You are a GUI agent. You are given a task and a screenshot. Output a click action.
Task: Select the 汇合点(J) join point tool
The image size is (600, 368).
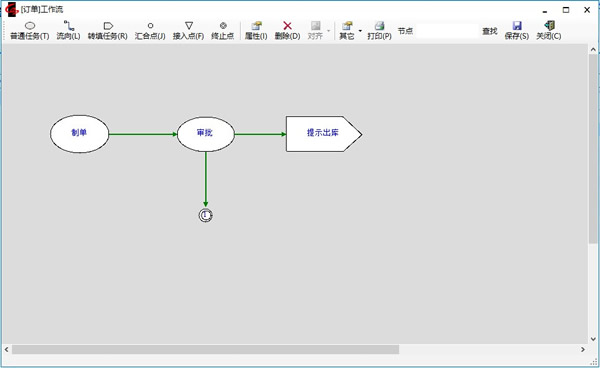click(150, 31)
